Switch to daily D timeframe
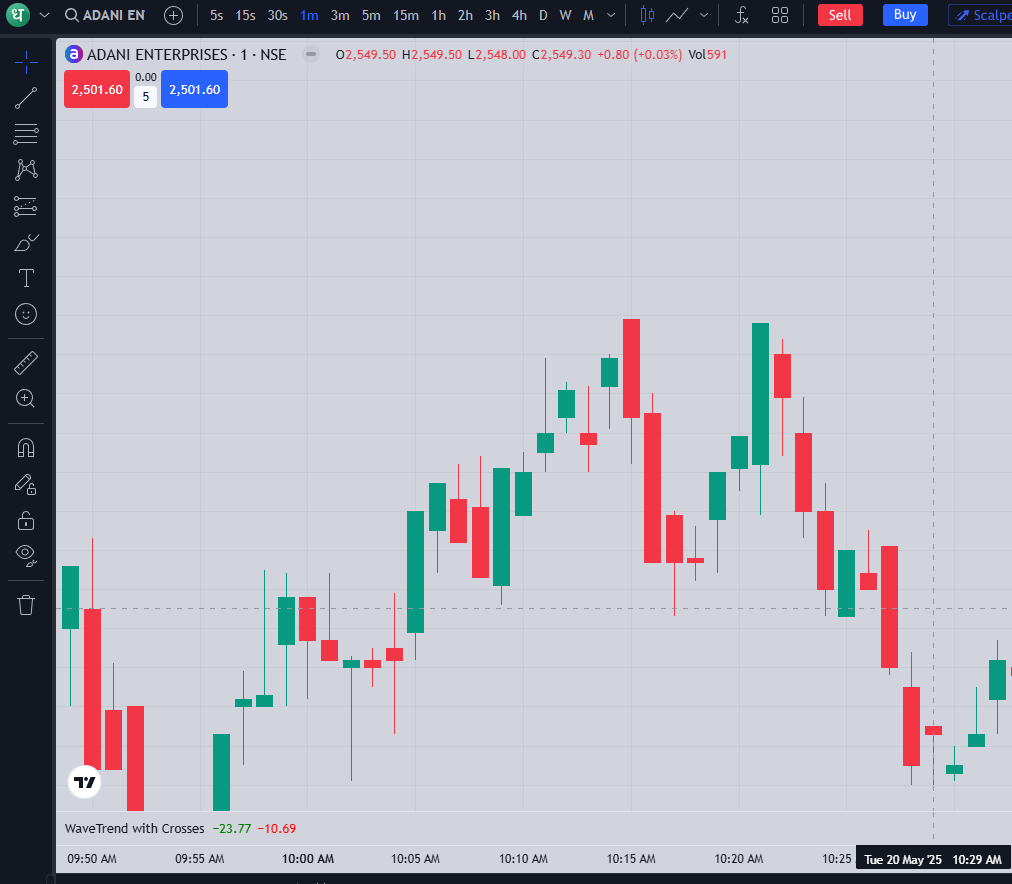The height and width of the screenshot is (884, 1012). [543, 15]
